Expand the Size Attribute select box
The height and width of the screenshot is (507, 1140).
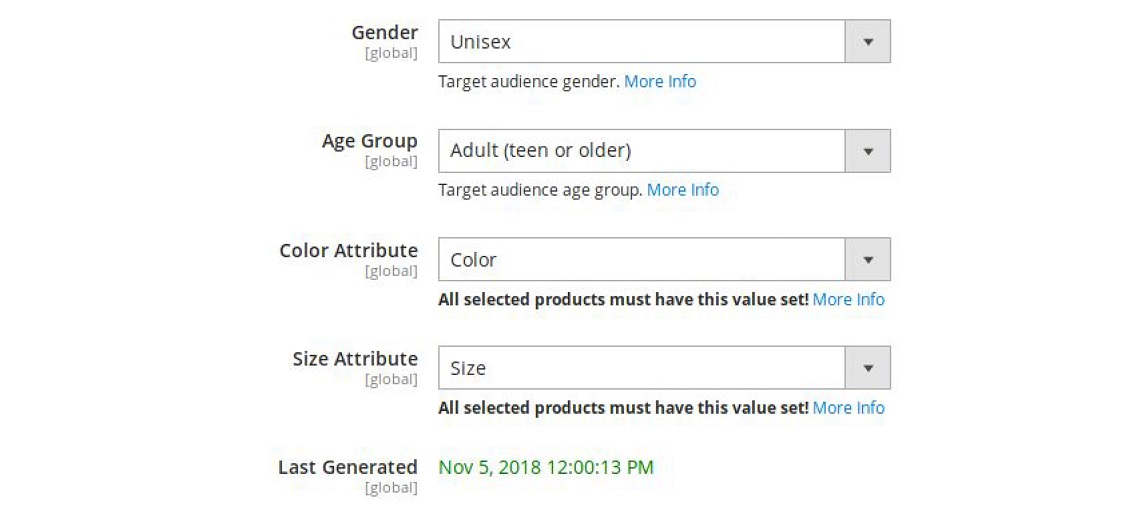tap(642, 368)
